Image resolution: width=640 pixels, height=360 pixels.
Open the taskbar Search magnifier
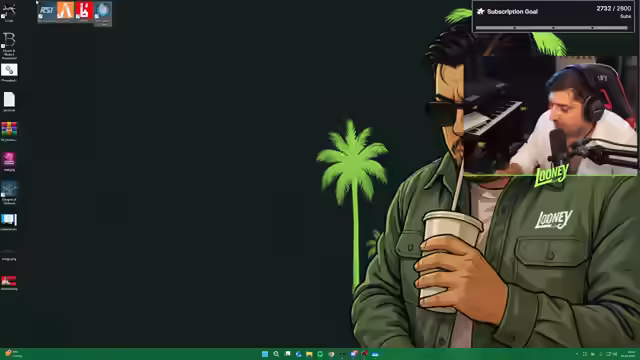tap(276, 354)
